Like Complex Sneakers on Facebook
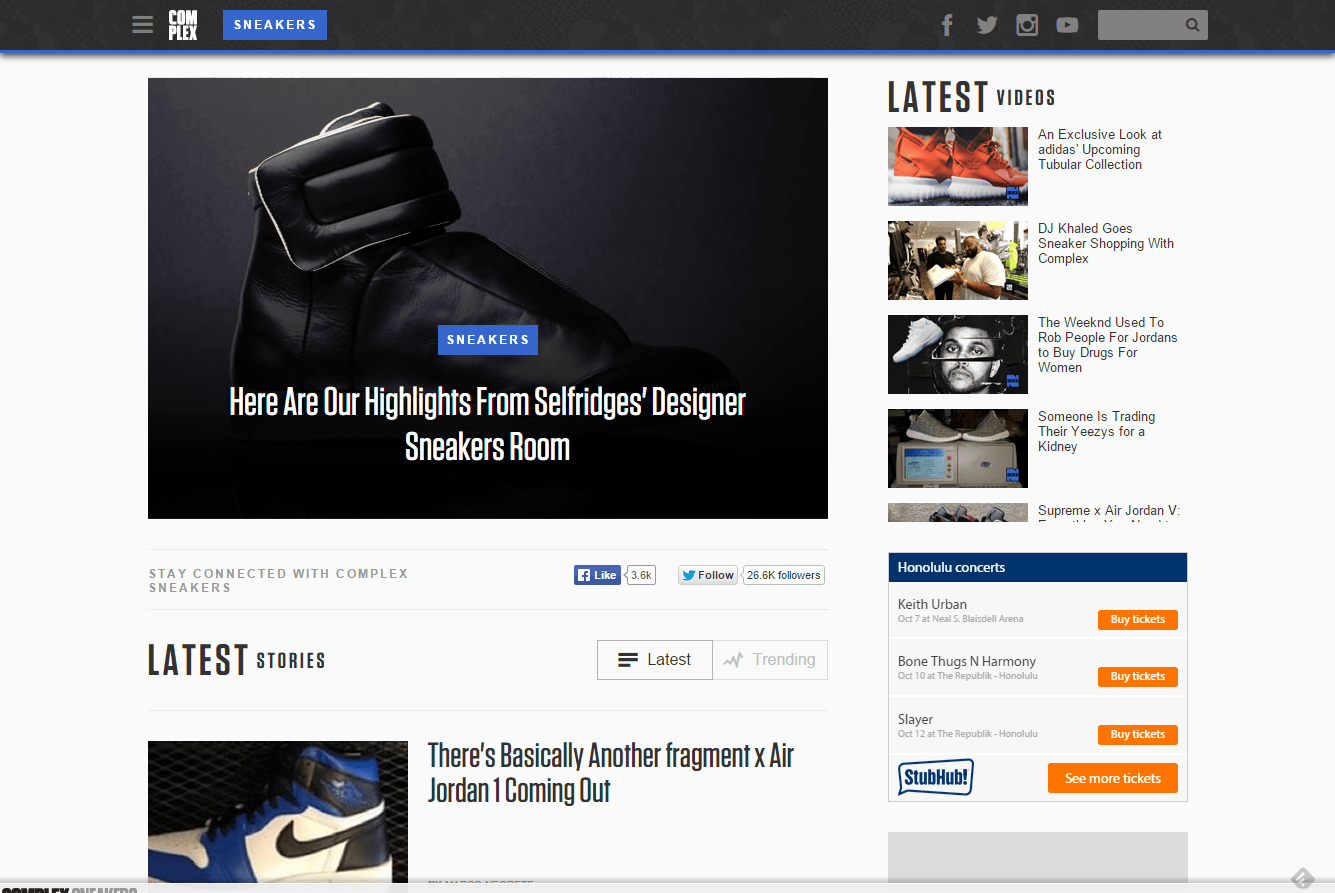The image size is (1335, 893). [597, 575]
